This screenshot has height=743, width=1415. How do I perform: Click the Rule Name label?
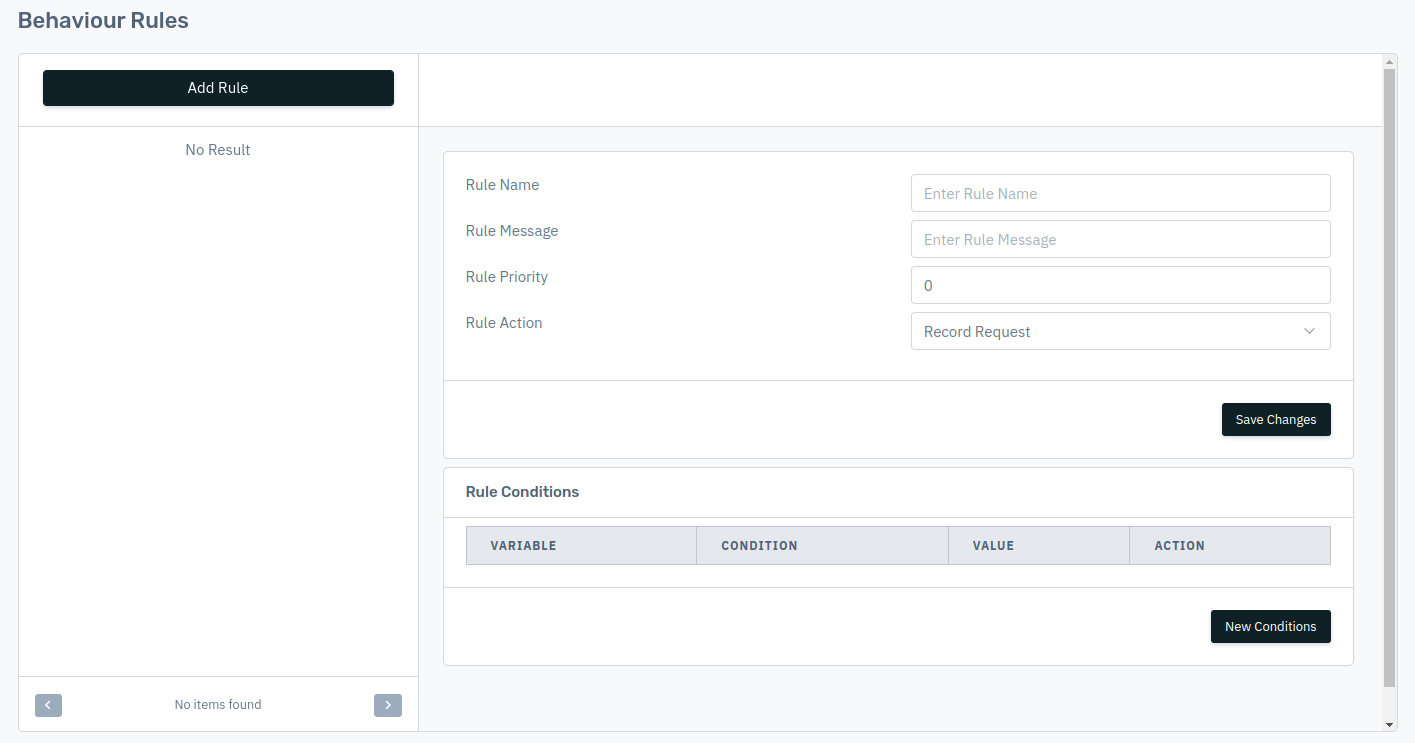(502, 185)
